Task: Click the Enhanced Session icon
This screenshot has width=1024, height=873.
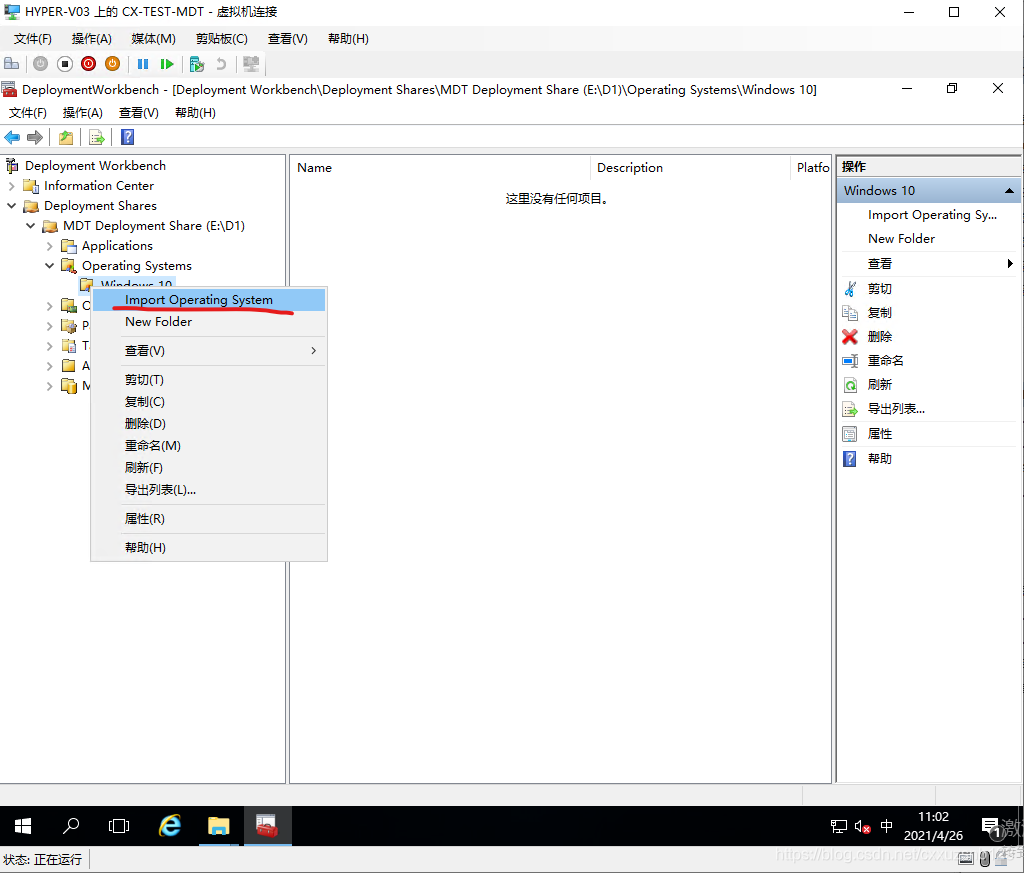Action: tap(251, 64)
